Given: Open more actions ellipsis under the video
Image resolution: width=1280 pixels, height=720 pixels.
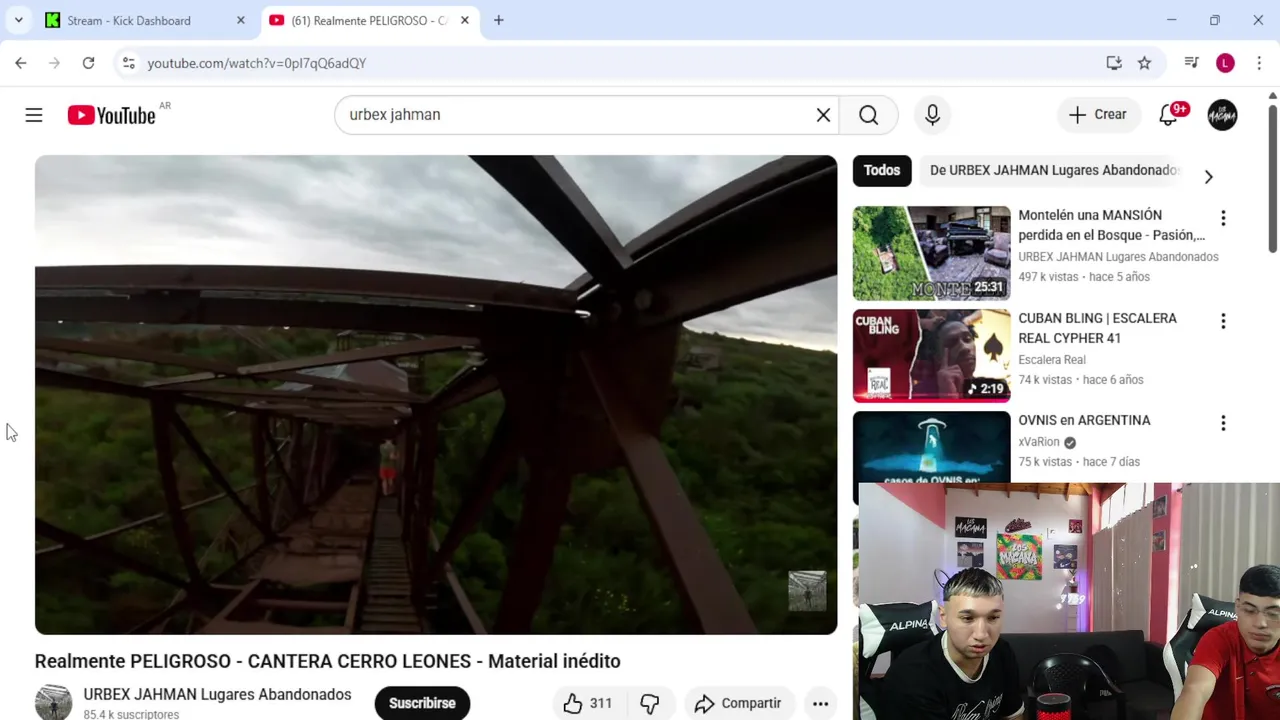Looking at the screenshot, I should (x=820, y=703).
